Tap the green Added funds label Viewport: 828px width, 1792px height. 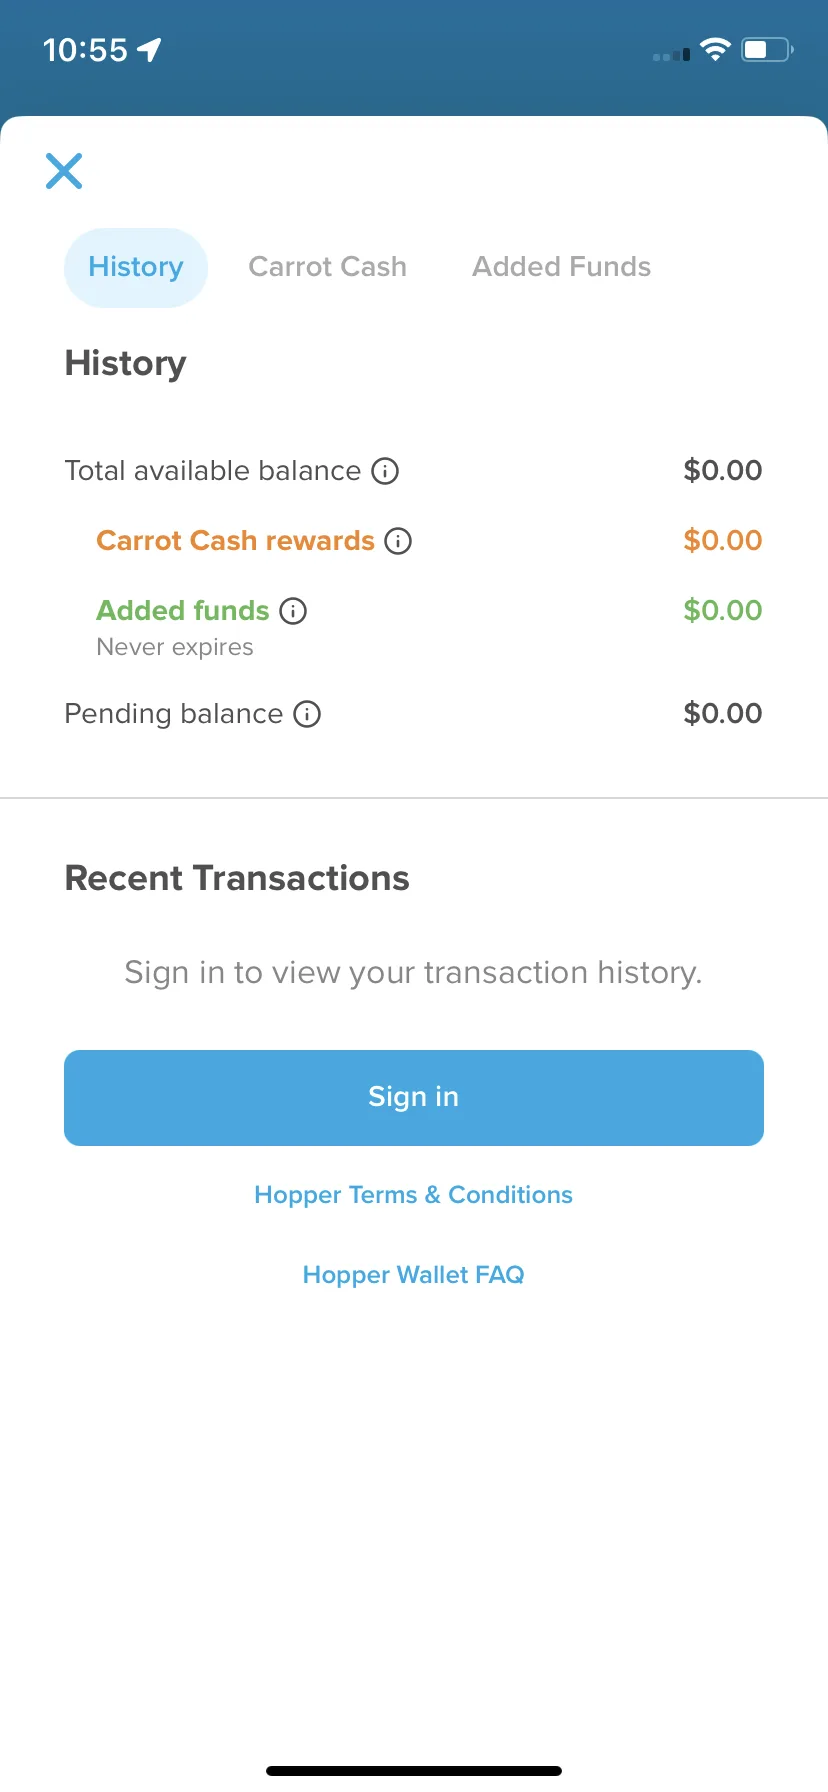[183, 611]
